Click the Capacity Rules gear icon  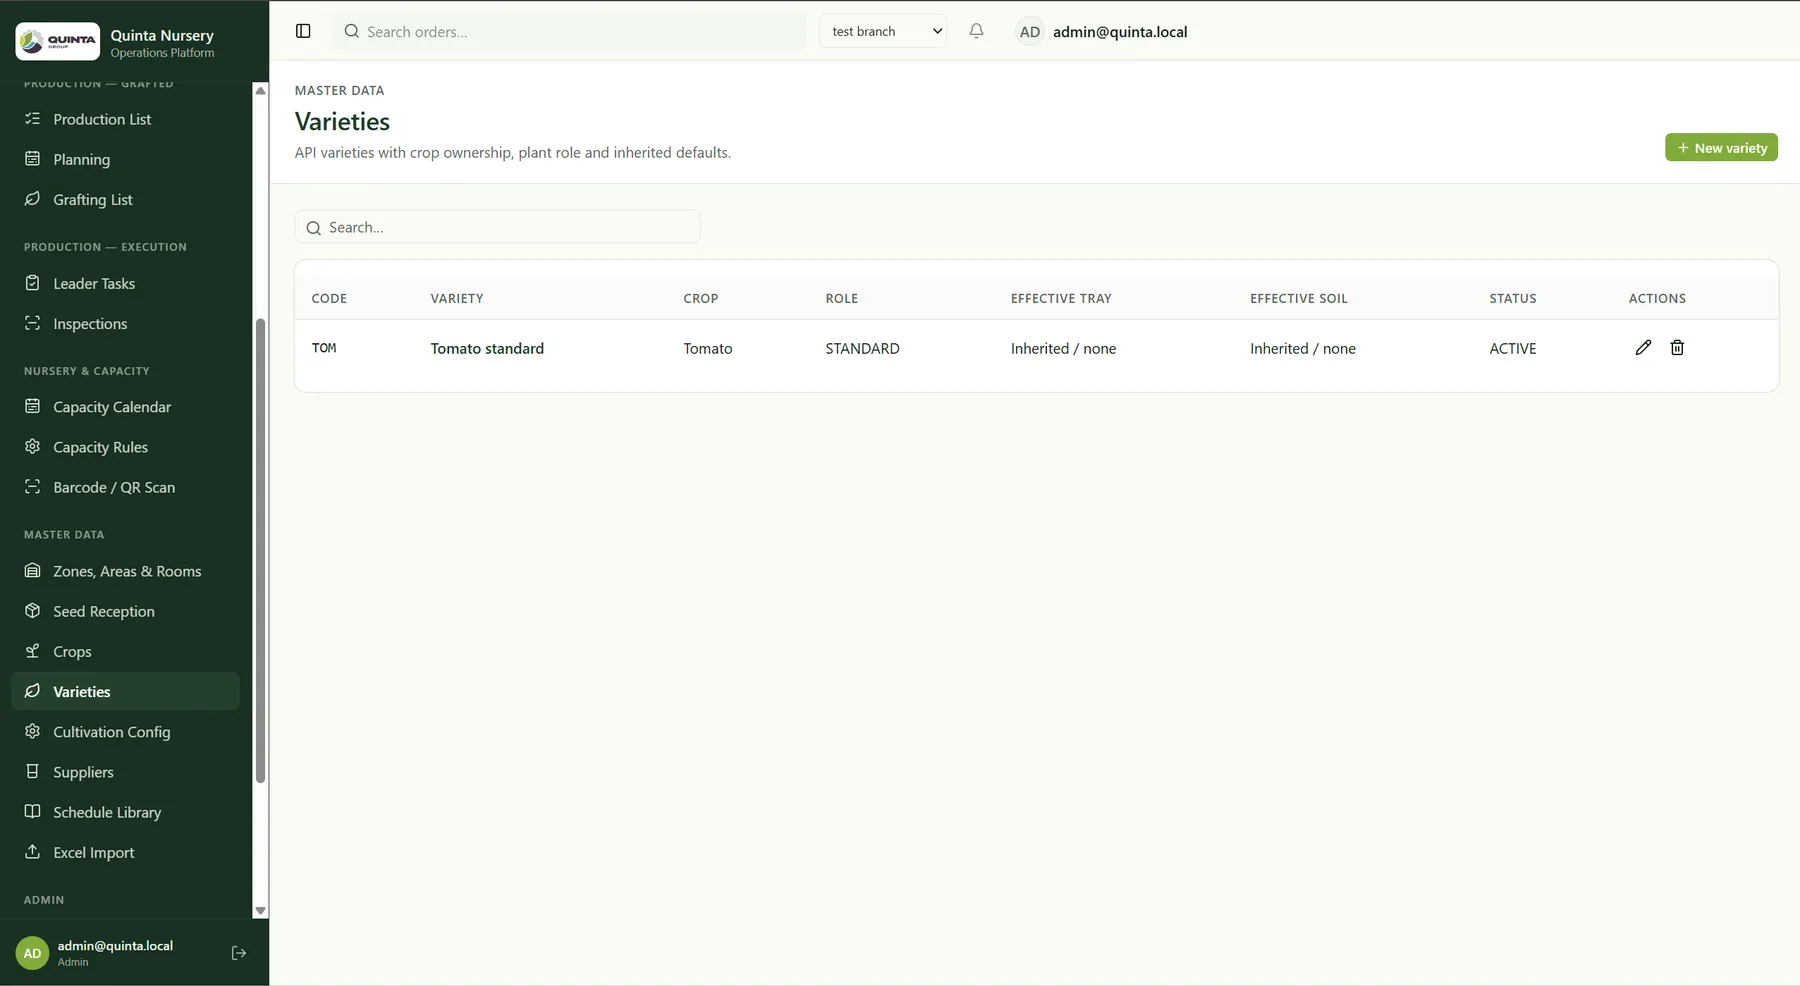click(x=32, y=446)
